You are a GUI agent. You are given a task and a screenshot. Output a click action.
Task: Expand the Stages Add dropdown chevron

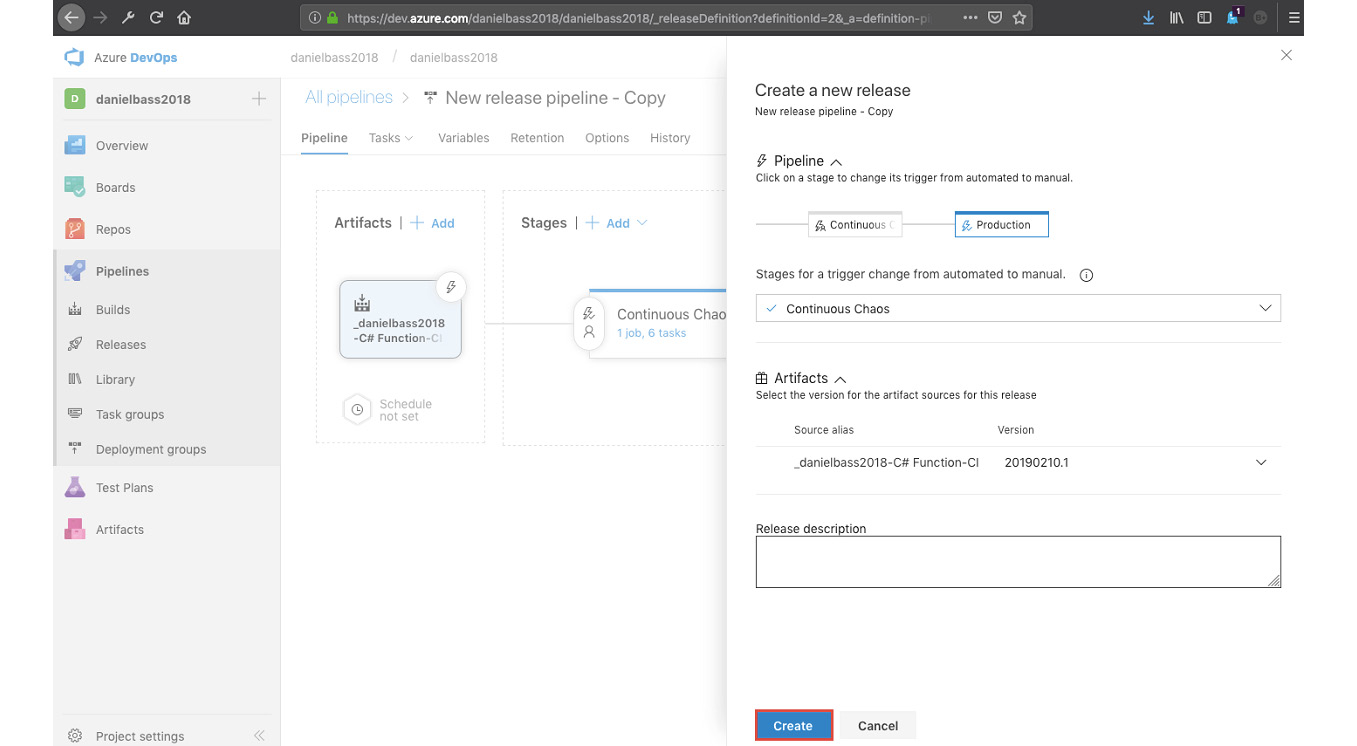click(x=642, y=223)
